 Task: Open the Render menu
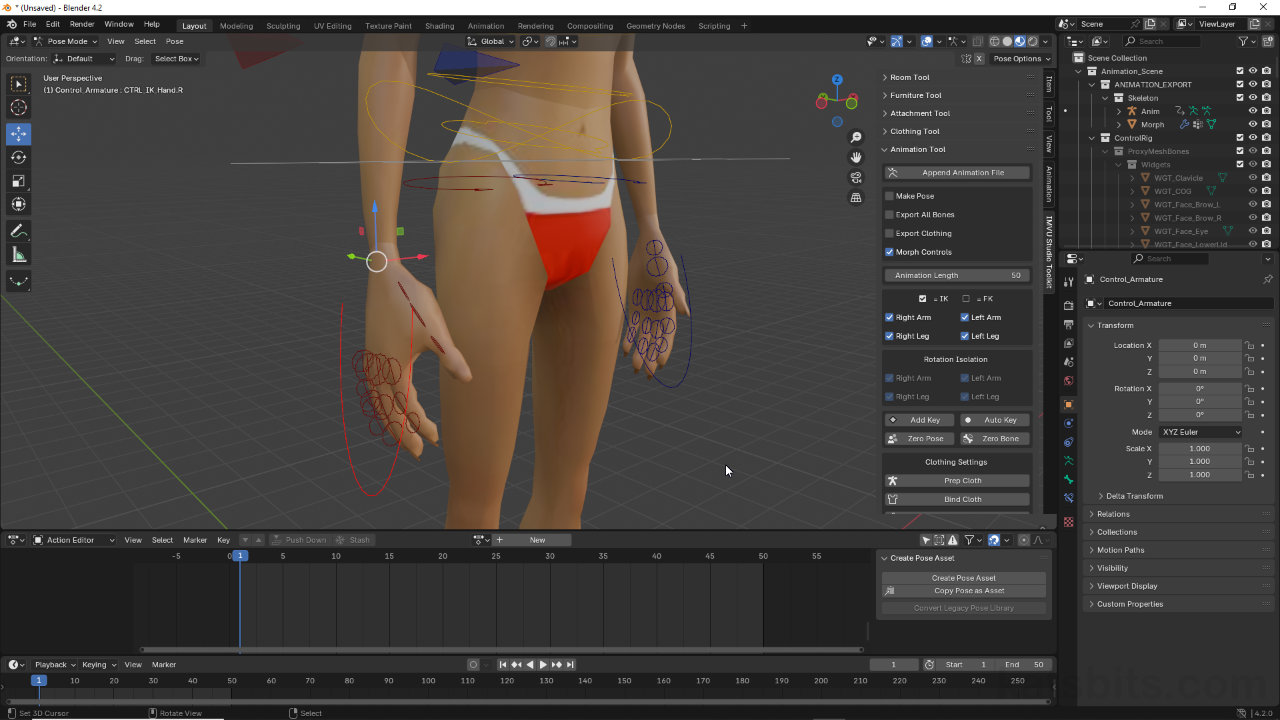[82, 24]
